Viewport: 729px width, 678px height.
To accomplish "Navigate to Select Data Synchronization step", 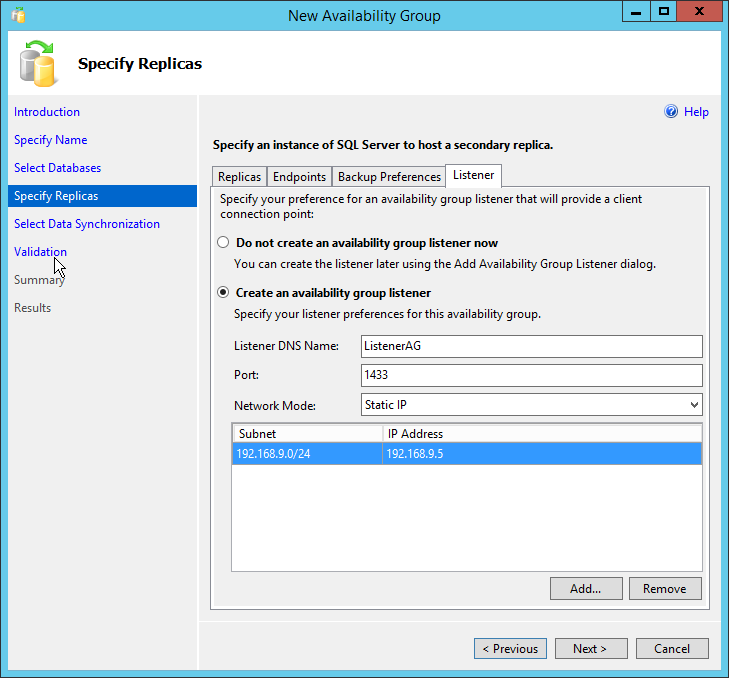I will point(87,224).
